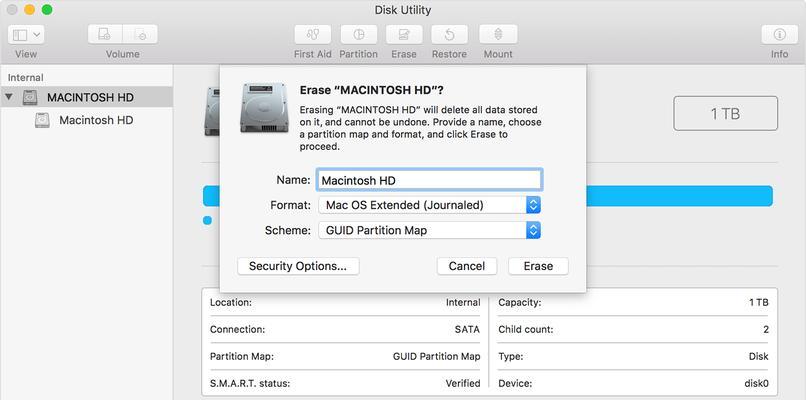Click the Internal sidebar section header
The image size is (806, 400).
pos(26,78)
